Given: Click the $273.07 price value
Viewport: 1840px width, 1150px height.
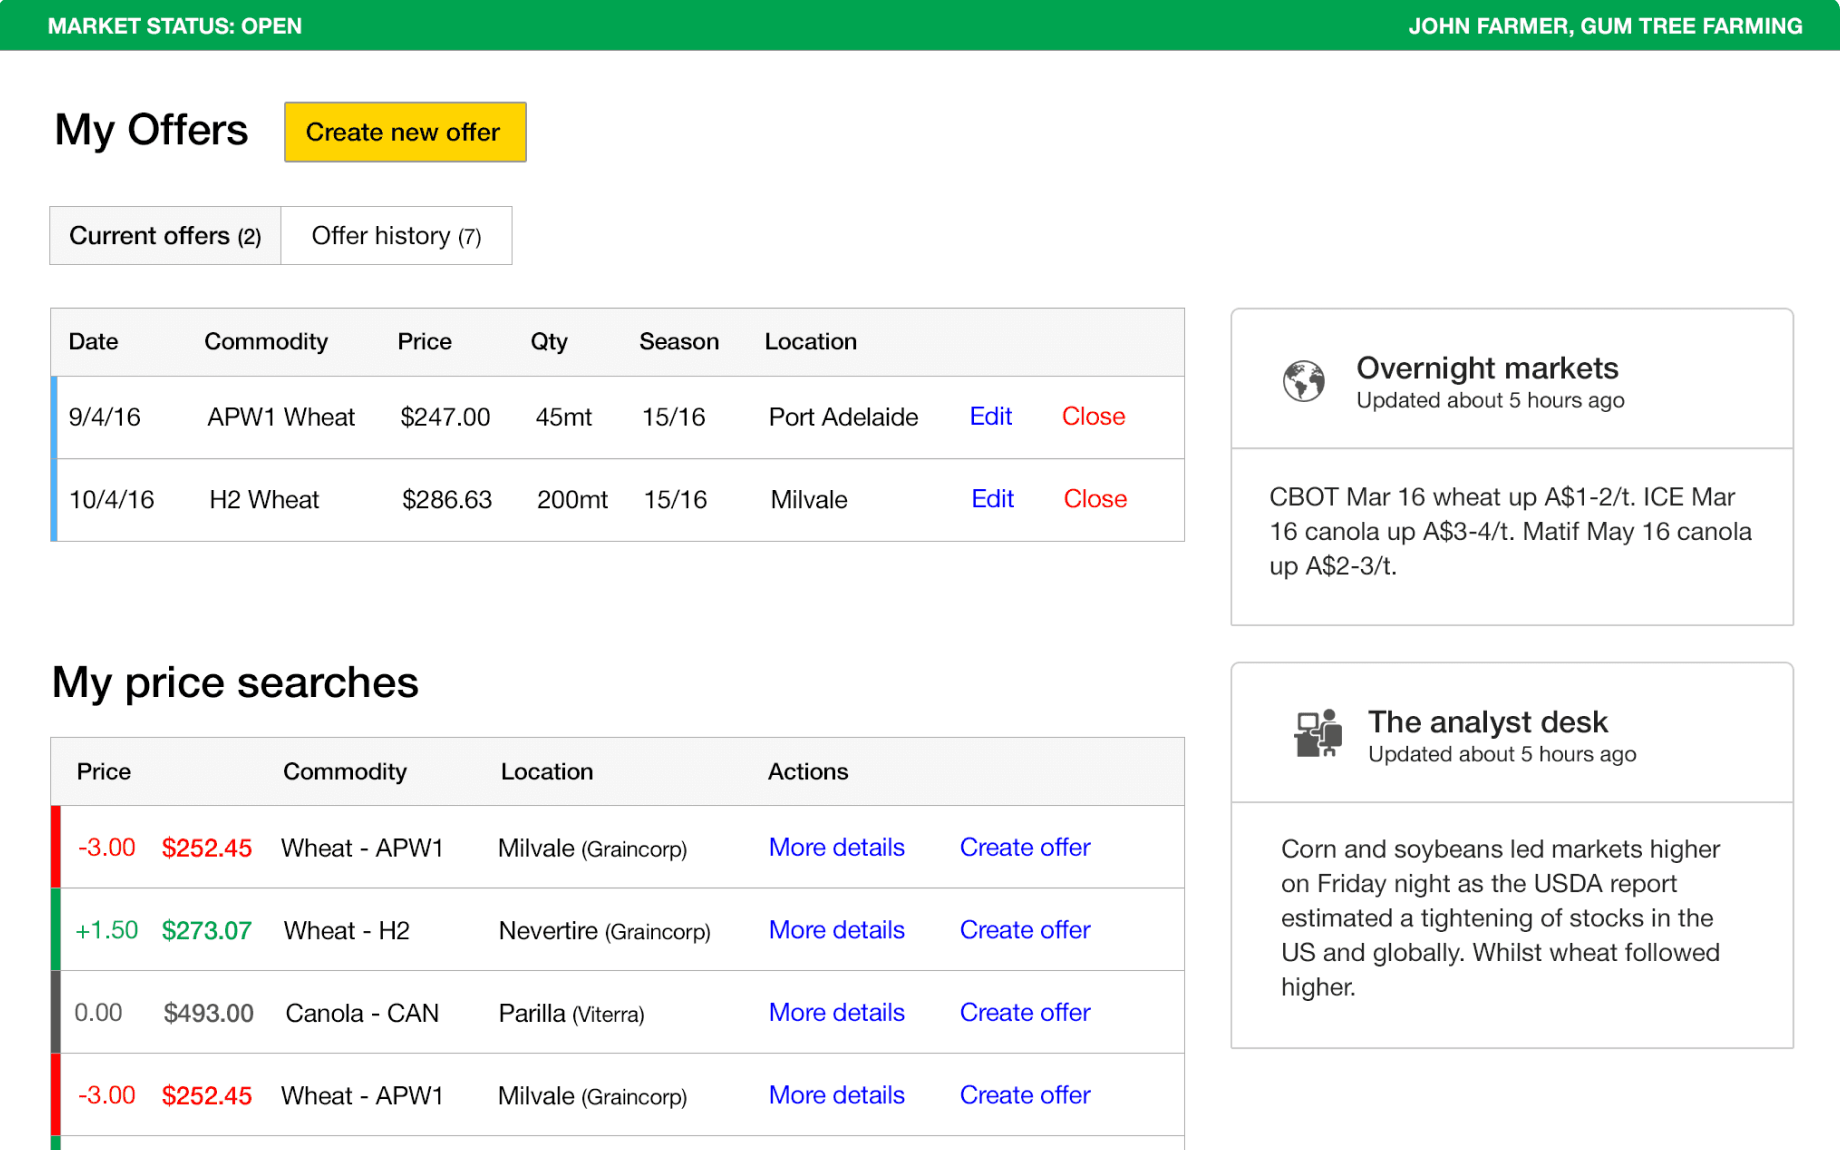Looking at the screenshot, I should [207, 931].
